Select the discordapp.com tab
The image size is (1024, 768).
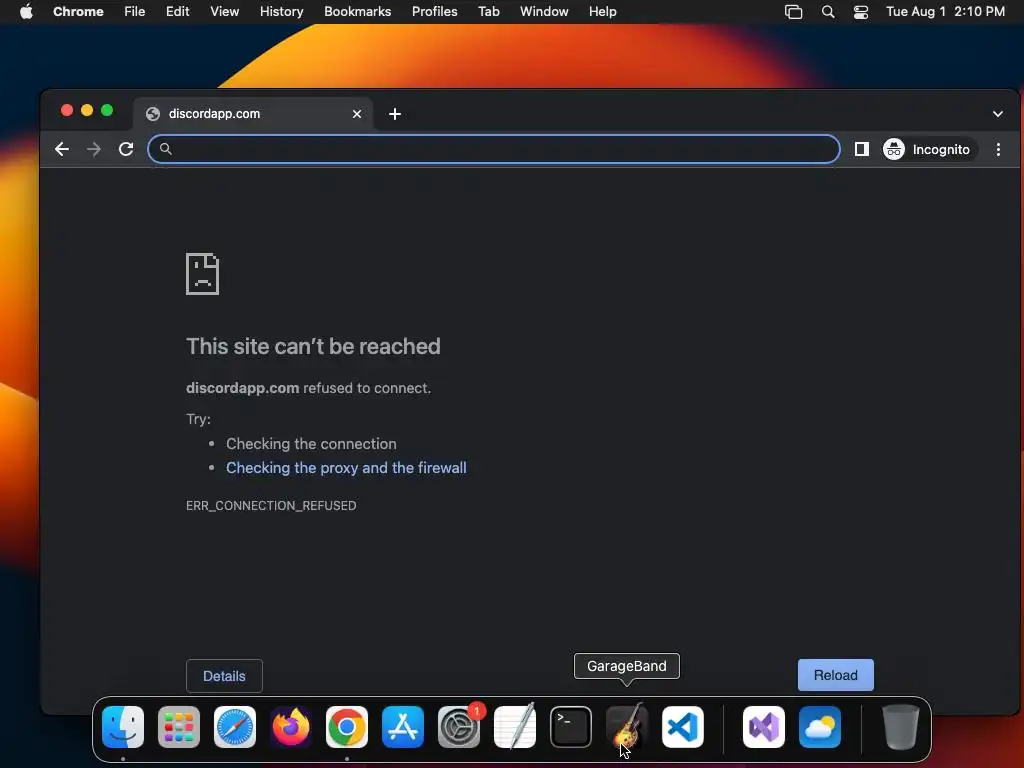pos(253,114)
